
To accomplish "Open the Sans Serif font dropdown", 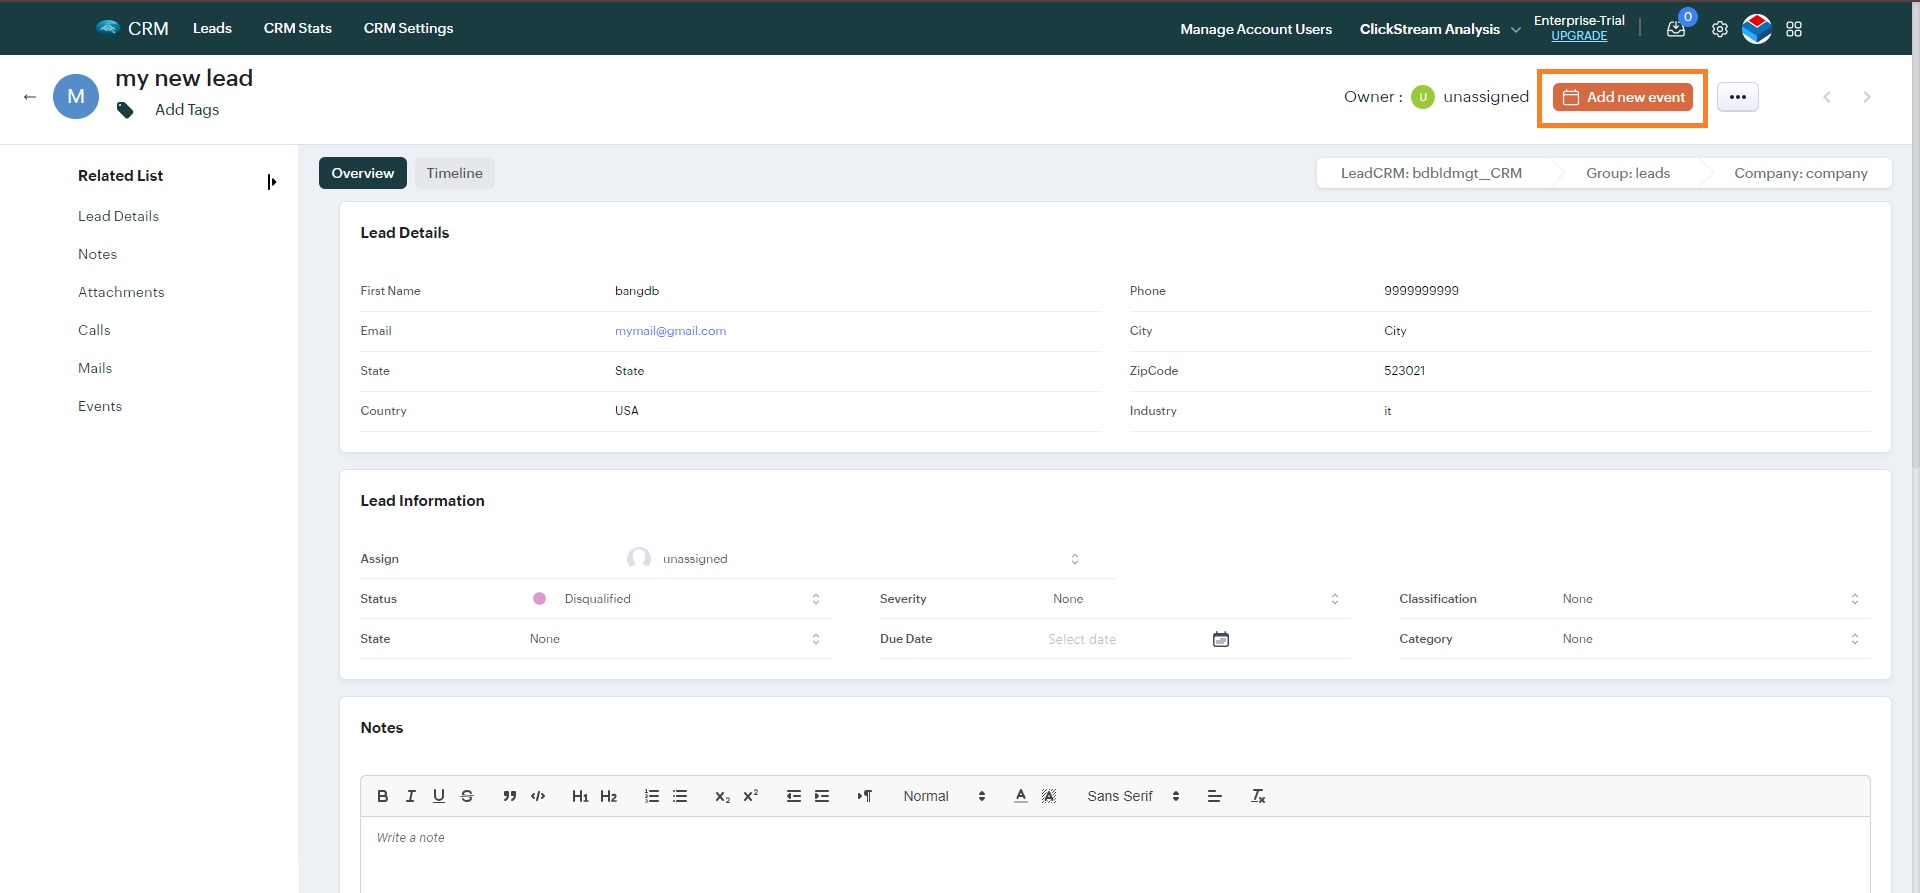I will 1133,796.
